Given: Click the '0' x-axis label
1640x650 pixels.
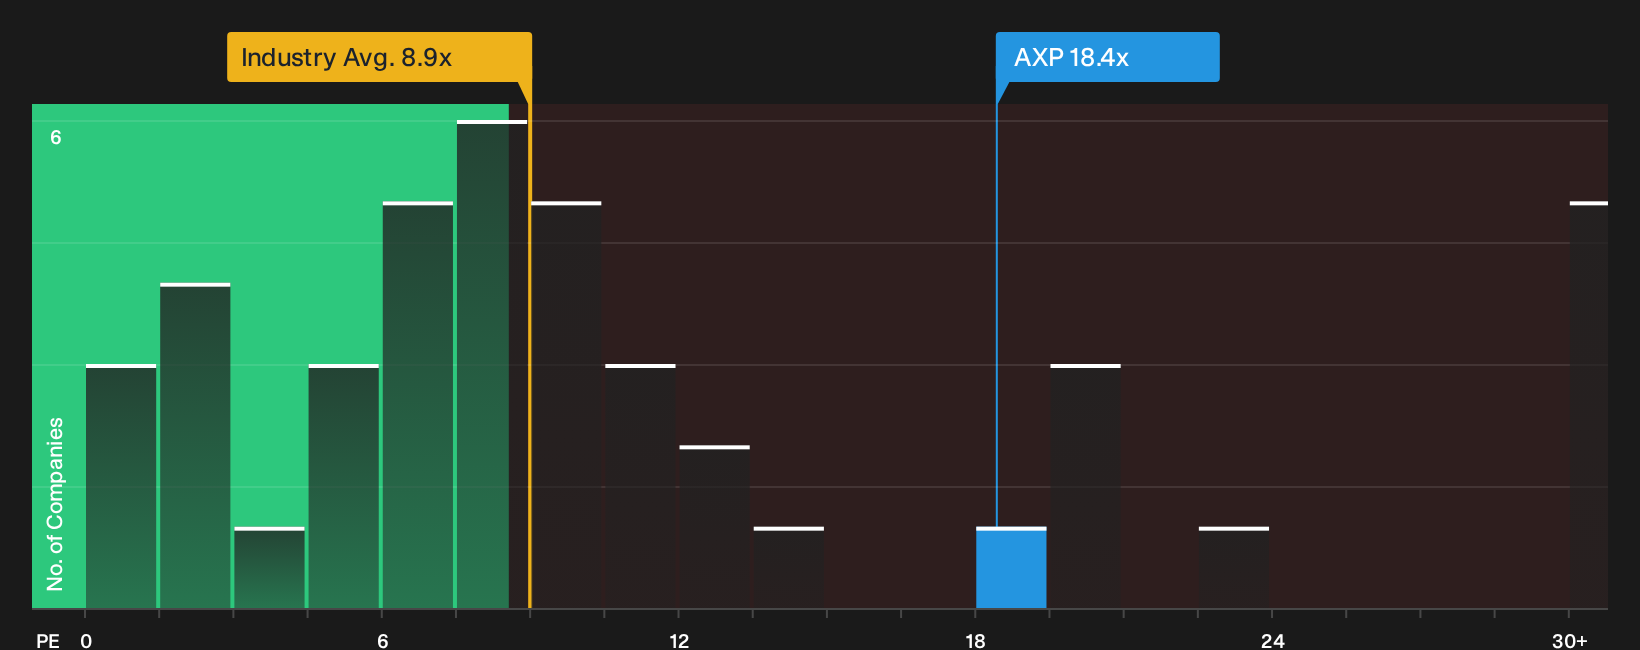Looking at the screenshot, I should [86, 640].
